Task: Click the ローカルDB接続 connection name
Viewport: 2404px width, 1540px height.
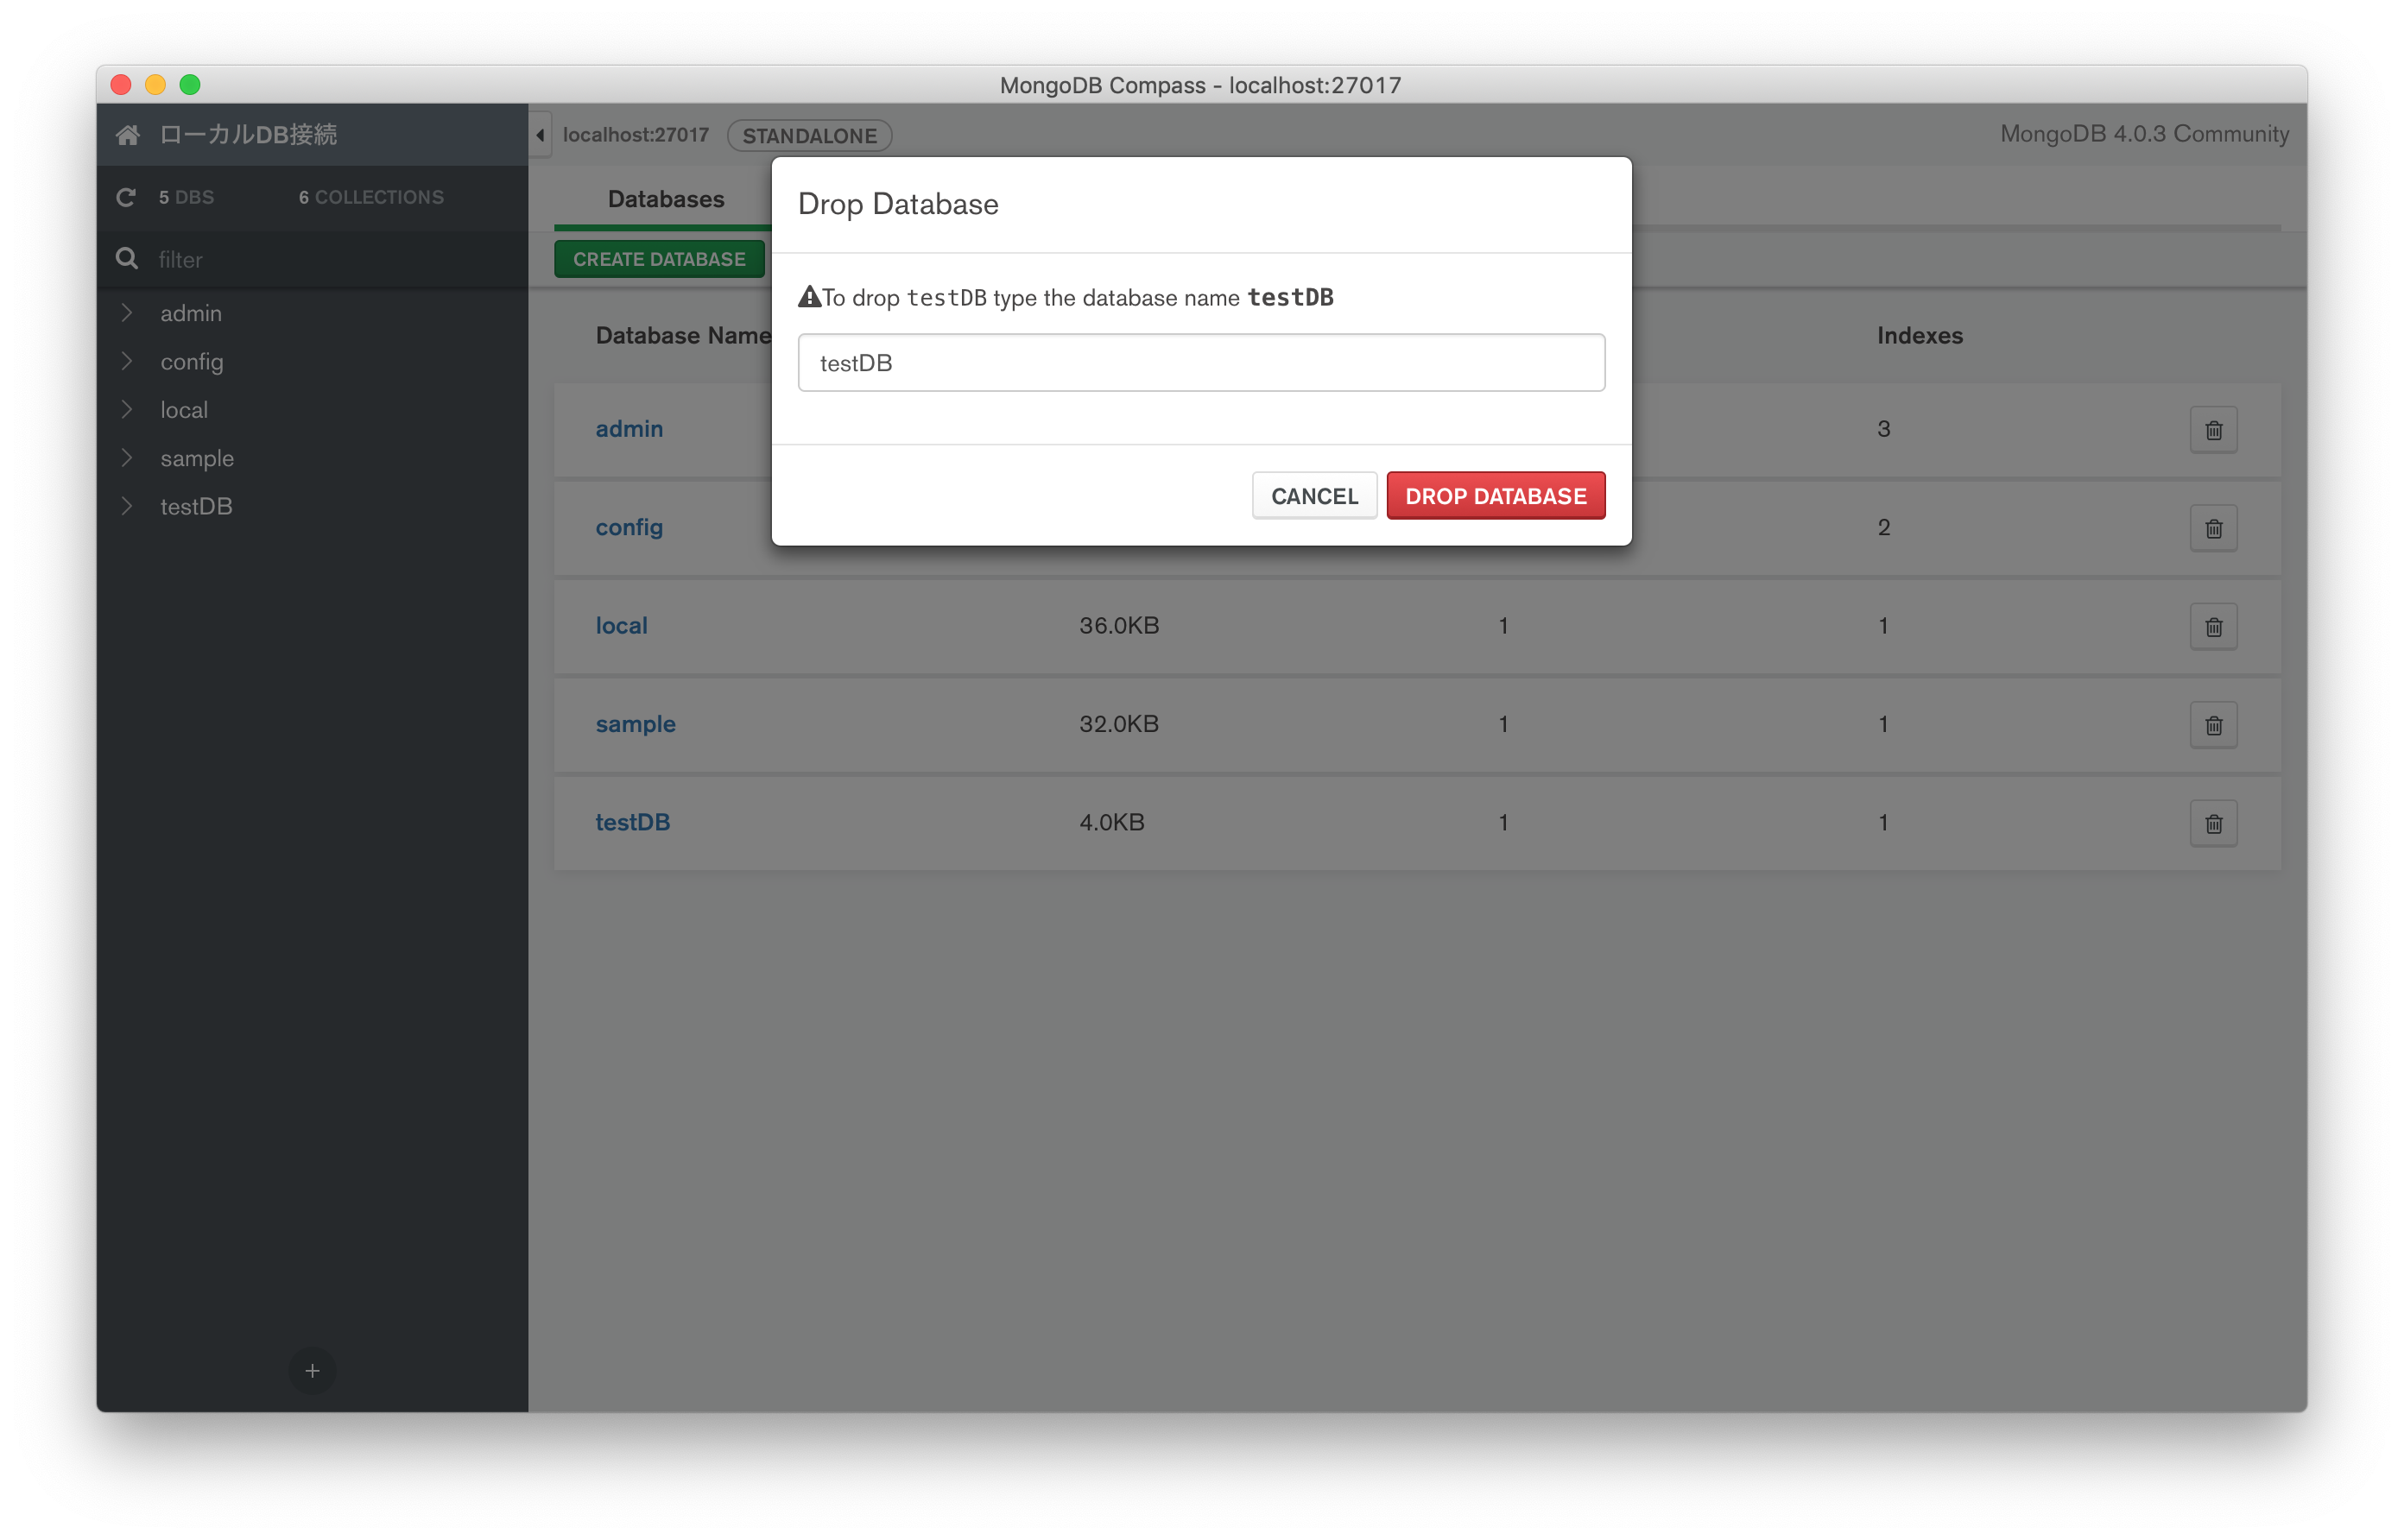Action: 248,134
